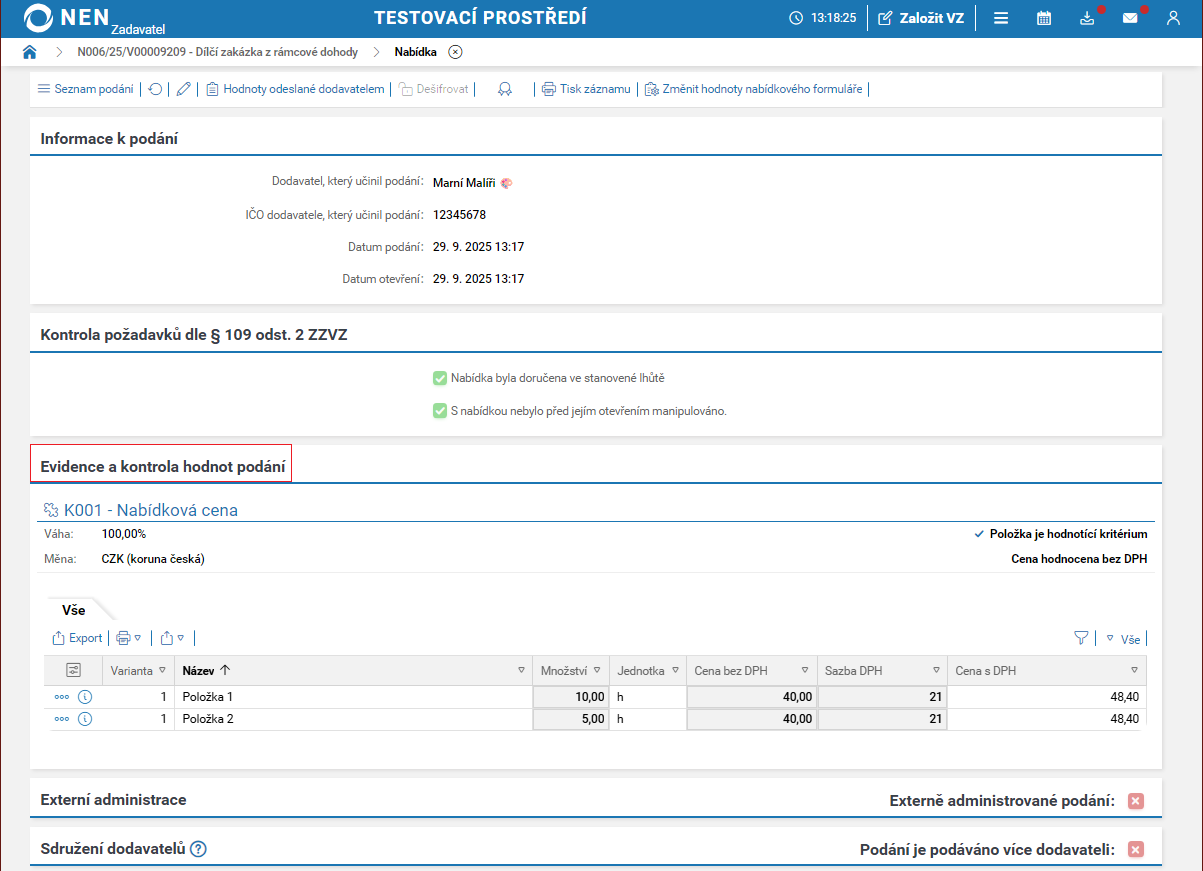This screenshot has height=871, width=1203.
Task: Open the downloads icon in header
Action: click(1087, 18)
